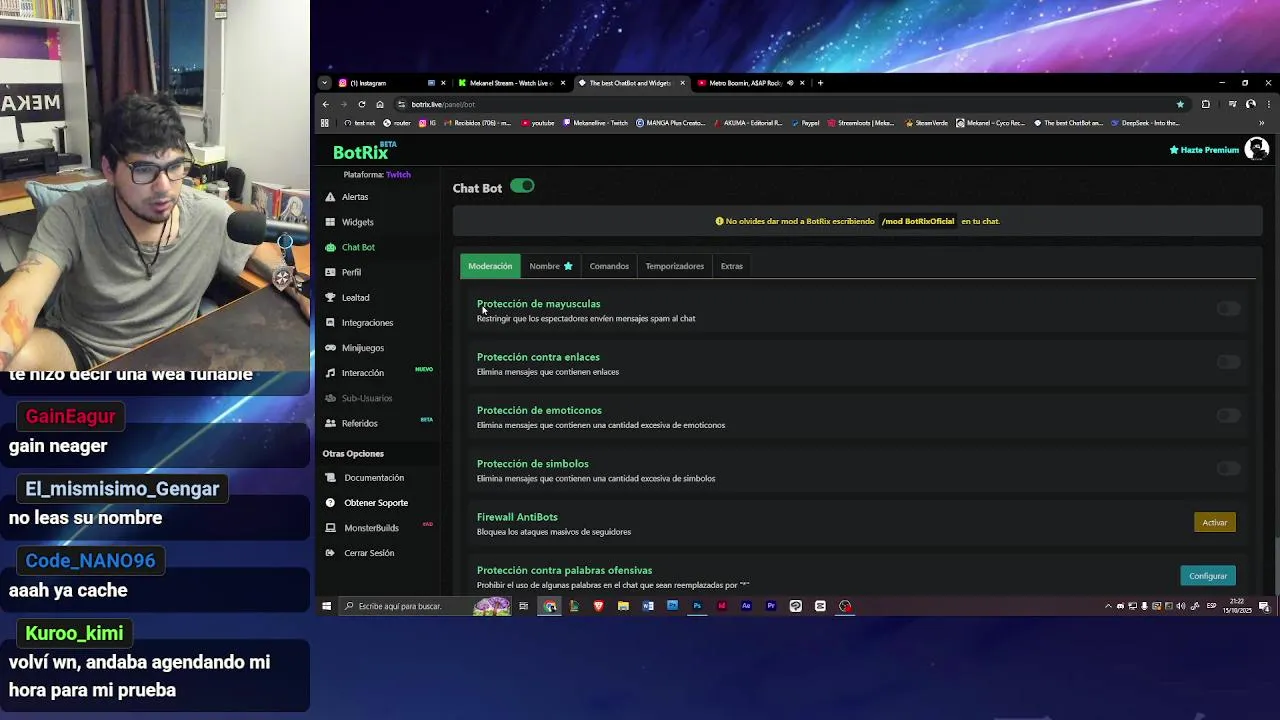Click Activar for Firewall AntiBots
1280x720 pixels.
pos(1215,522)
